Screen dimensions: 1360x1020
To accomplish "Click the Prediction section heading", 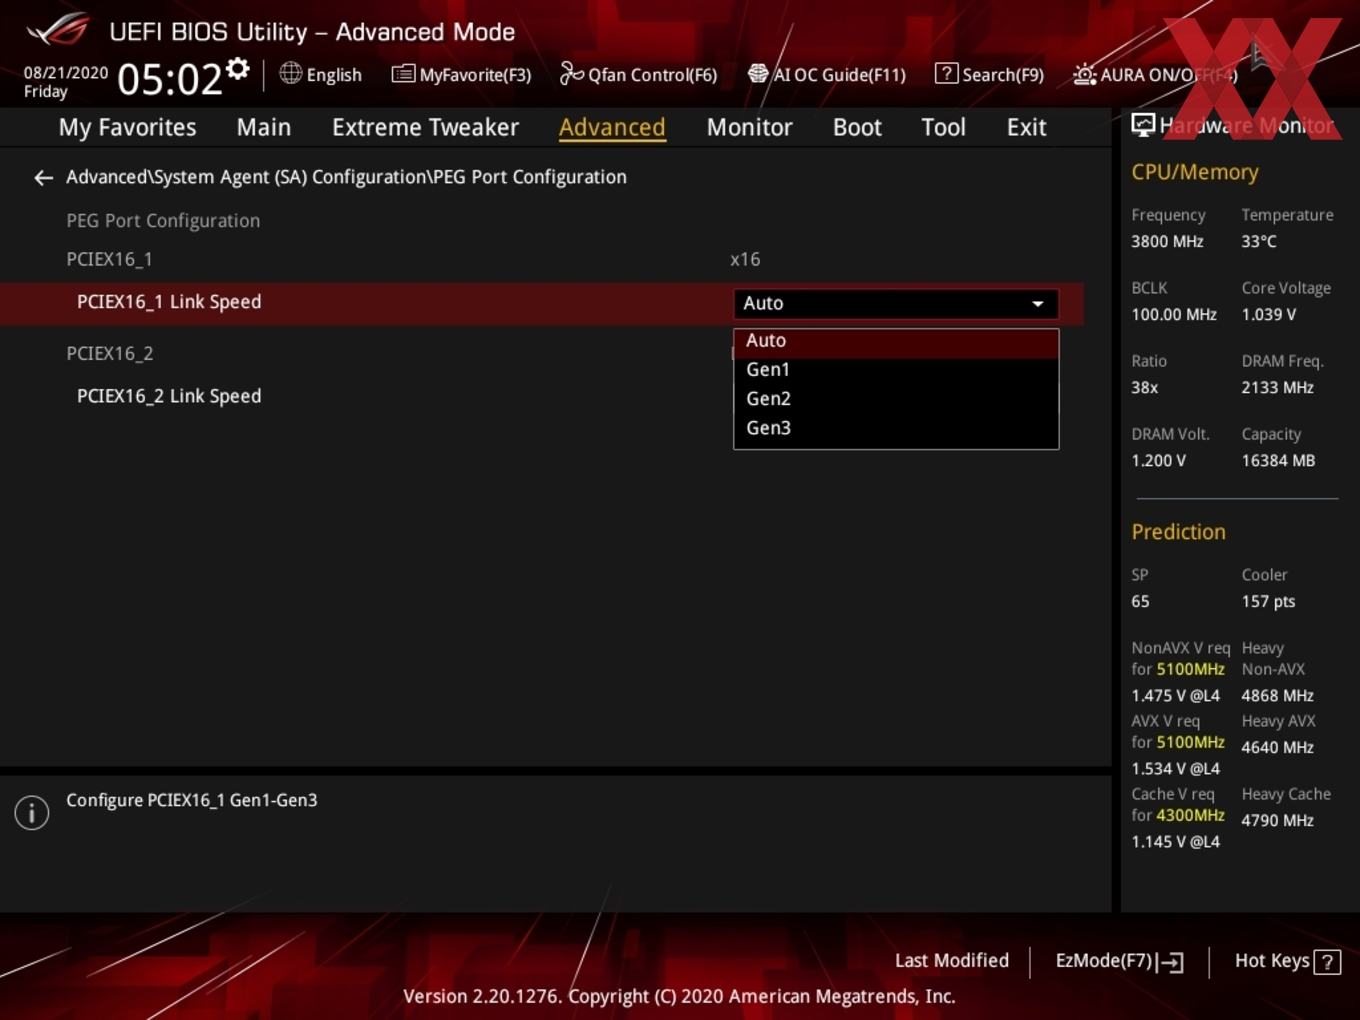I will tap(1178, 532).
